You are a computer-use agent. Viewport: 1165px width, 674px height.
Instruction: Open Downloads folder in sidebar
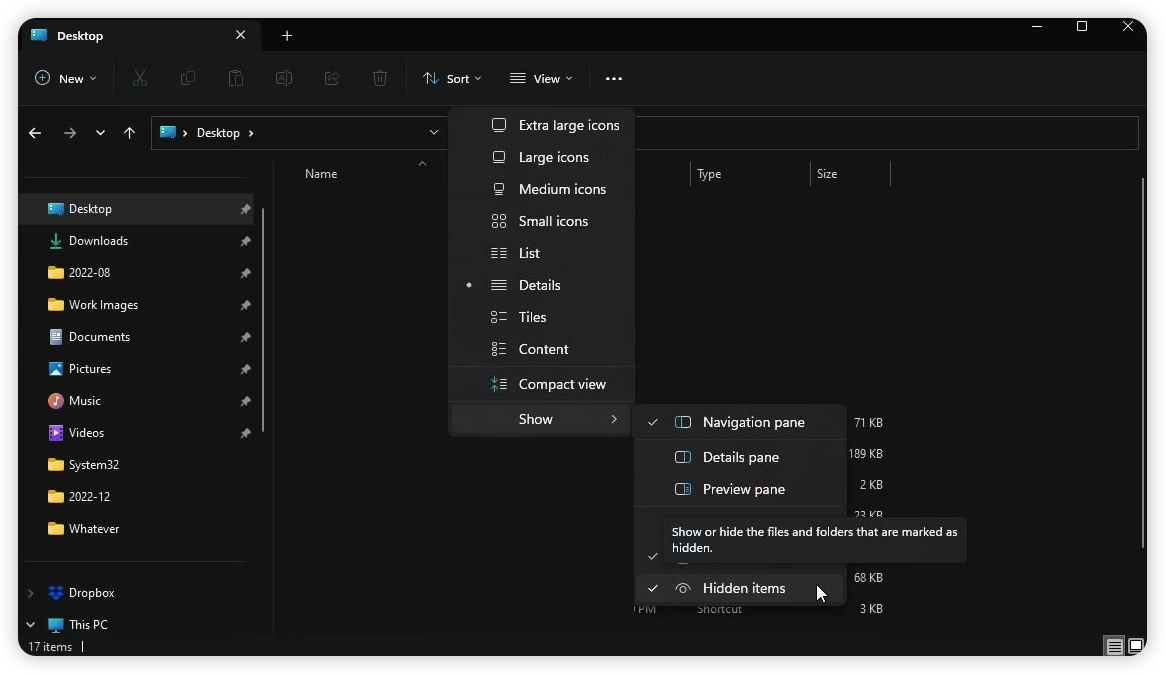pos(98,241)
